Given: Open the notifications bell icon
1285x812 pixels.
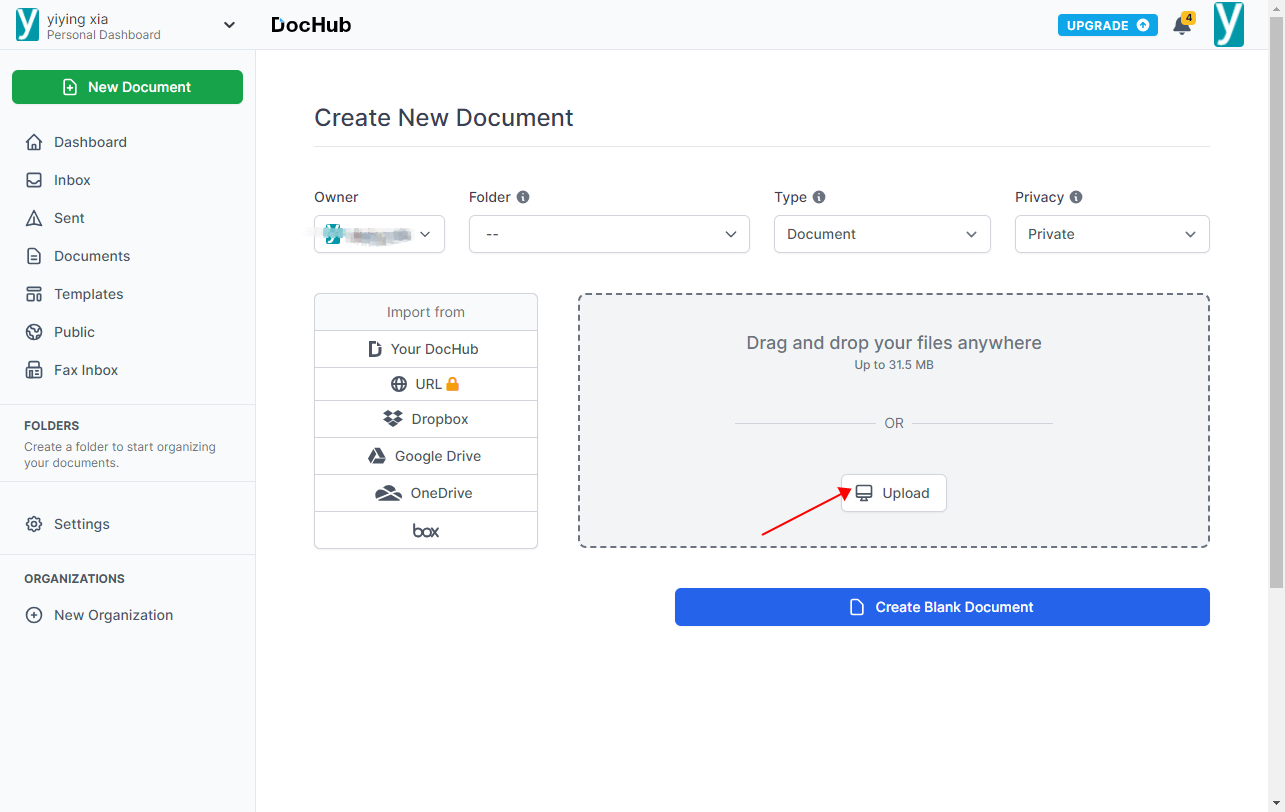Looking at the screenshot, I should [1182, 25].
